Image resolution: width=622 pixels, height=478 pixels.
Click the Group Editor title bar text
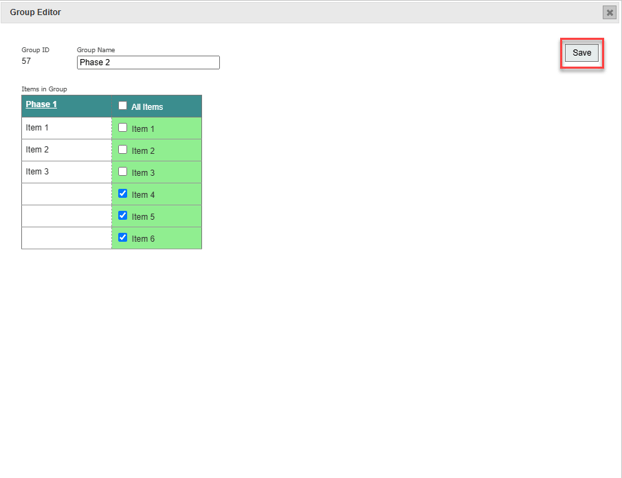tap(35, 12)
